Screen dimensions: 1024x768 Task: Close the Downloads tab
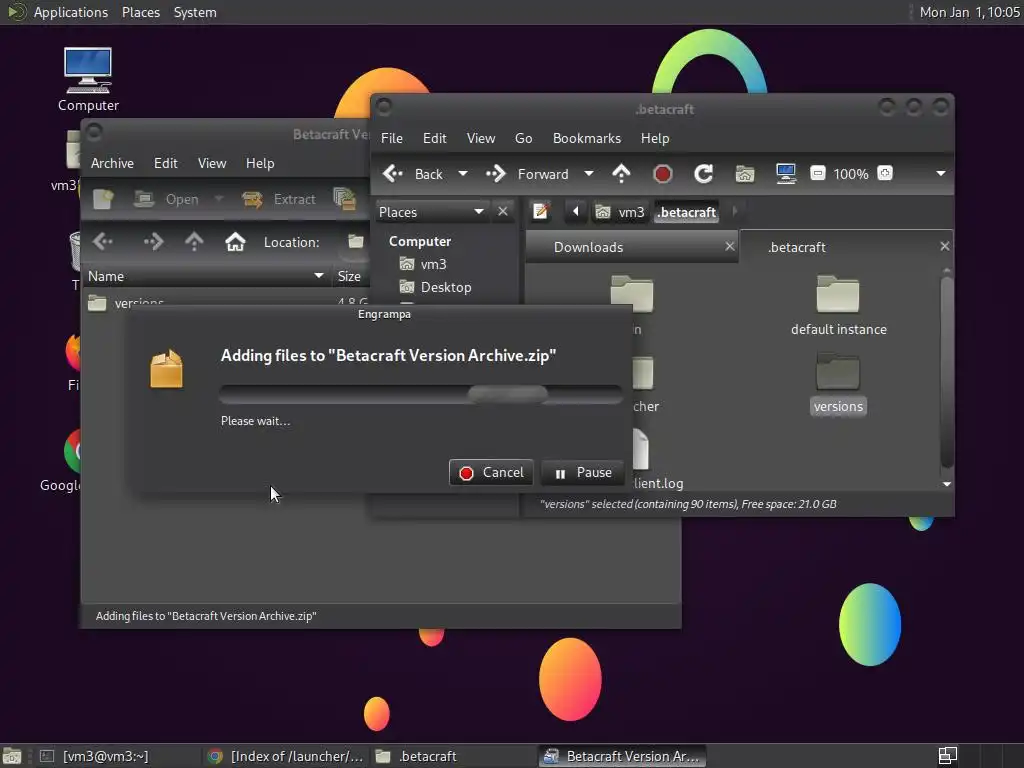[729, 246]
